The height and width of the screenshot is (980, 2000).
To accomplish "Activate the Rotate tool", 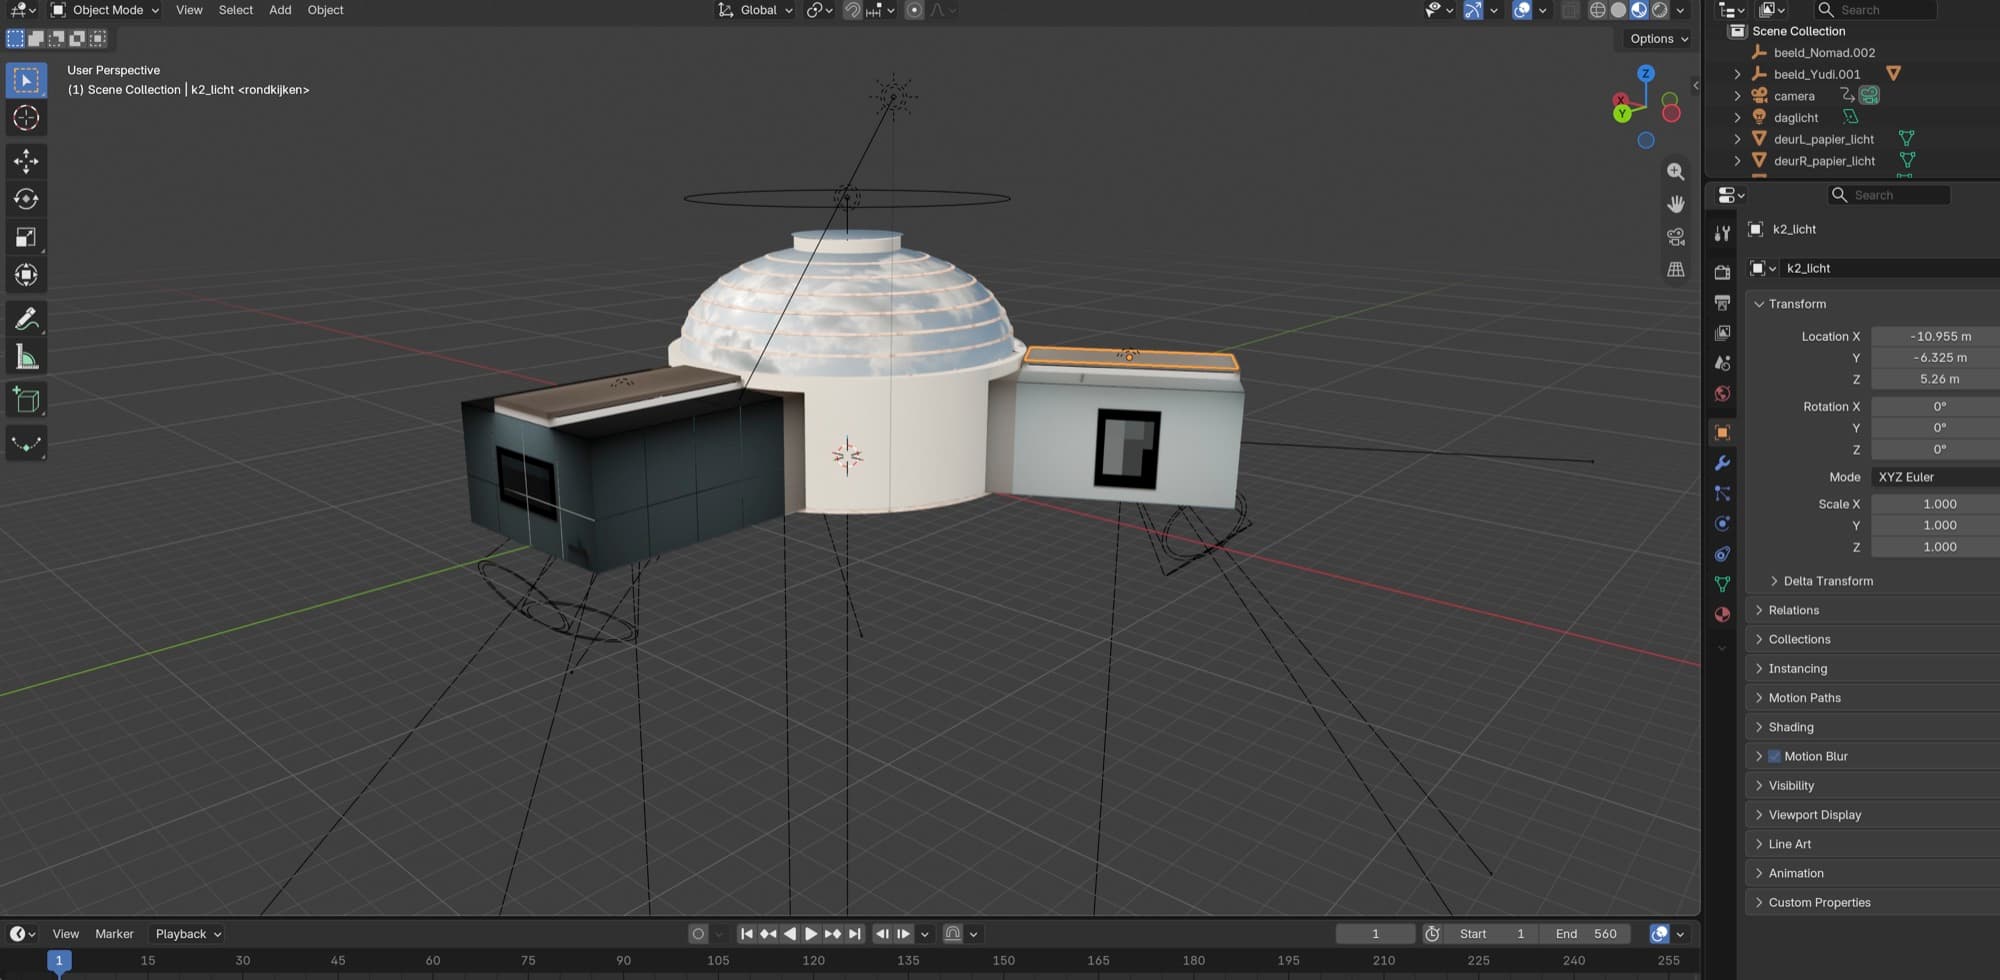I will (26, 199).
